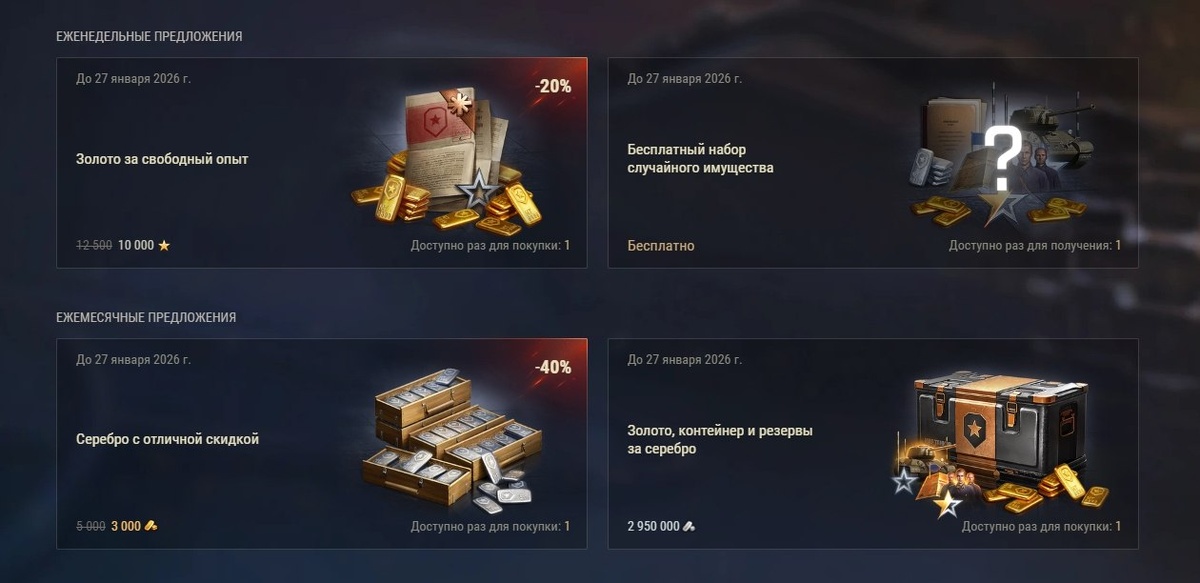
Task: Select the -20% discount badge
Action: pos(553,86)
